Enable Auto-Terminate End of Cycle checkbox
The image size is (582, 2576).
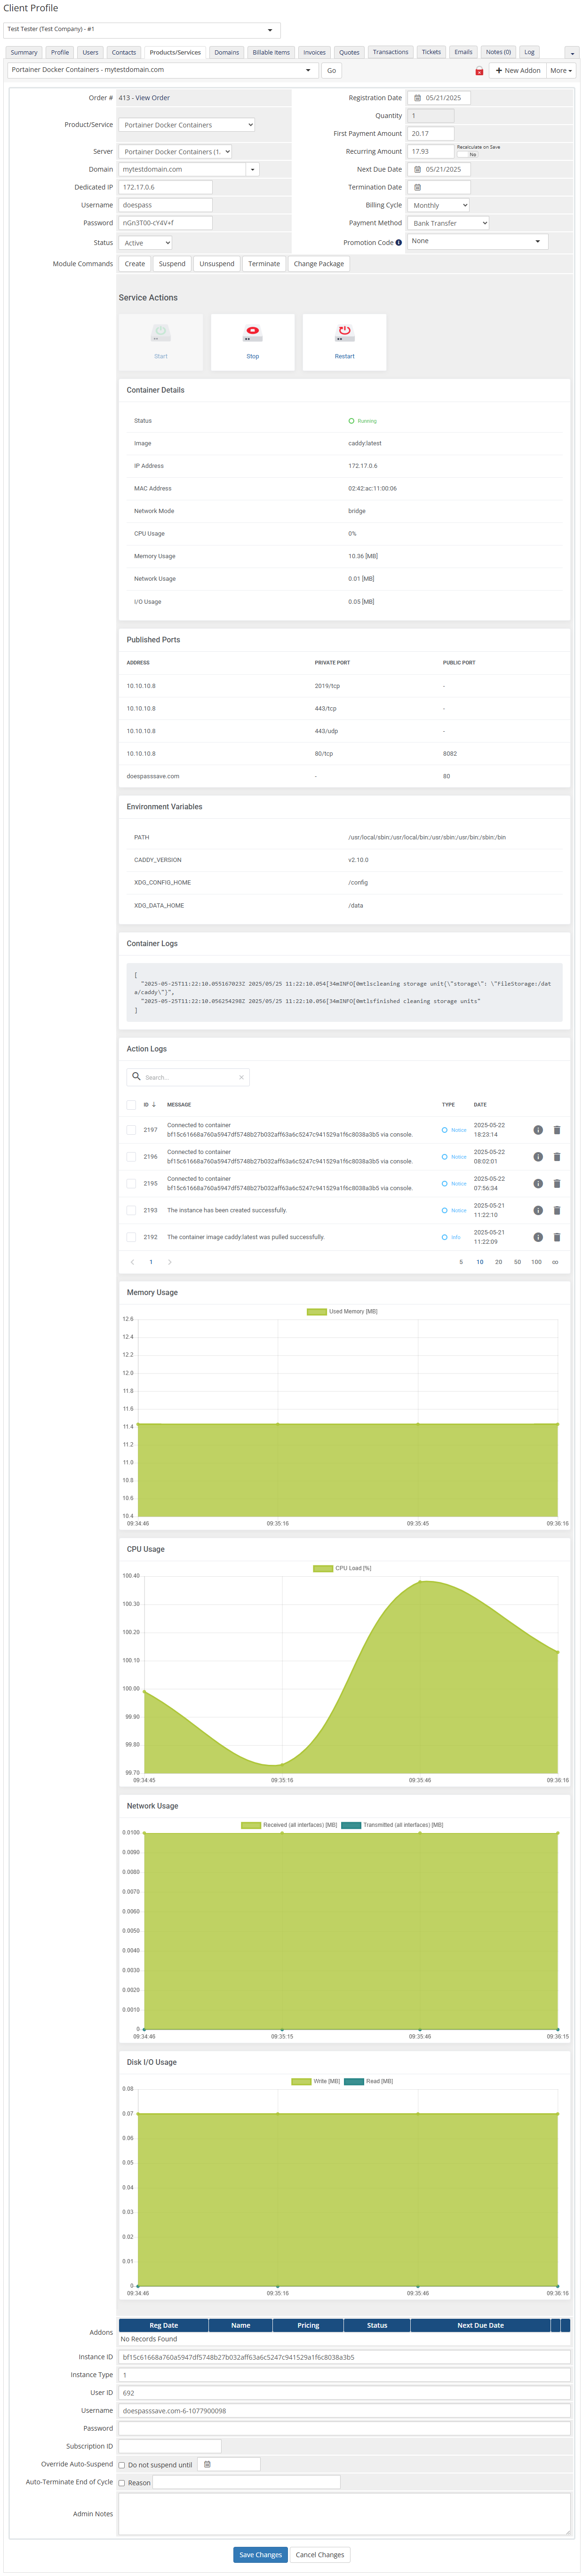click(122, 2483)
